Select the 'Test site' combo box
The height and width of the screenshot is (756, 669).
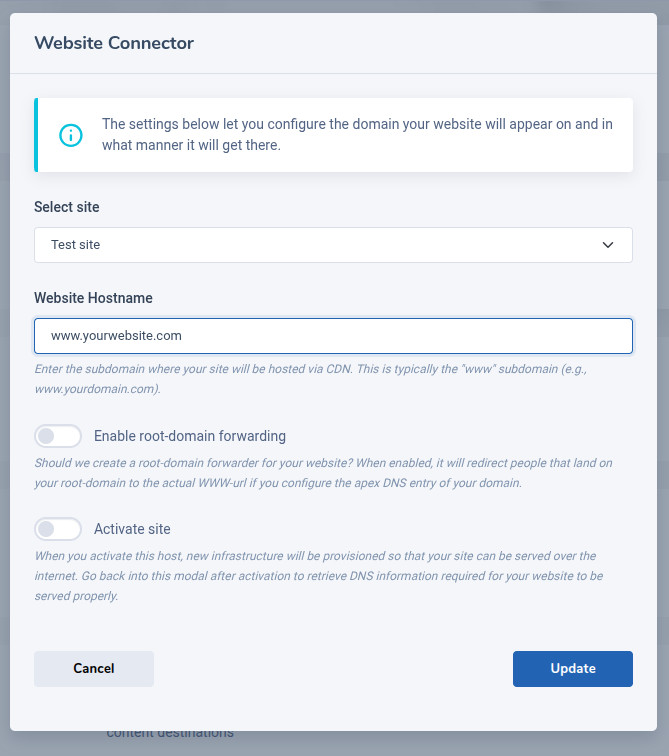[x=333, y=245]
